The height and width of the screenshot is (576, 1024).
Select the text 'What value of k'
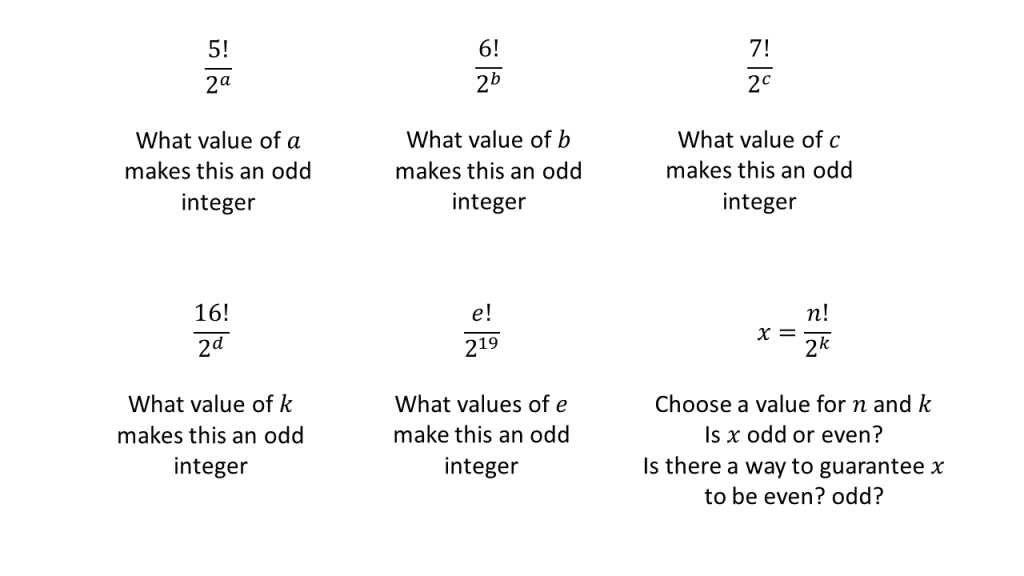211,405
